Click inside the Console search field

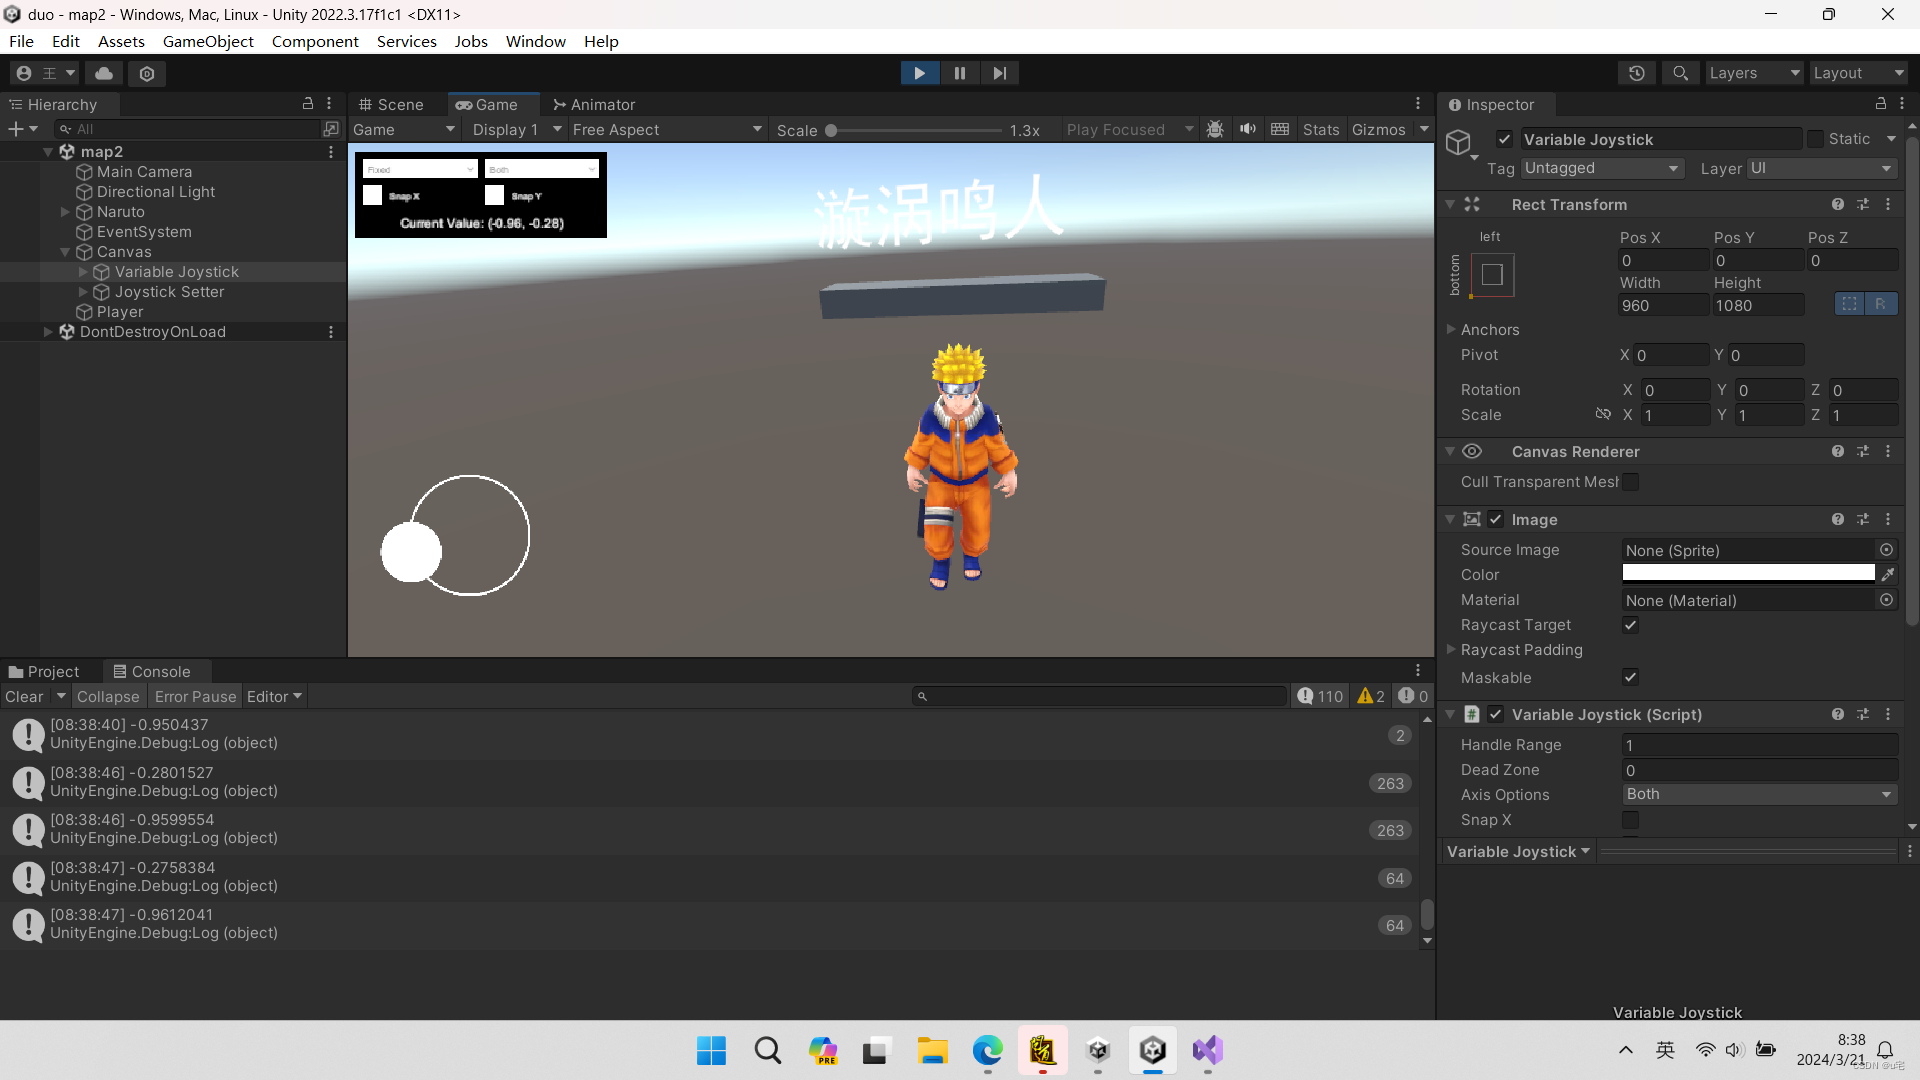pos(1100,696)
